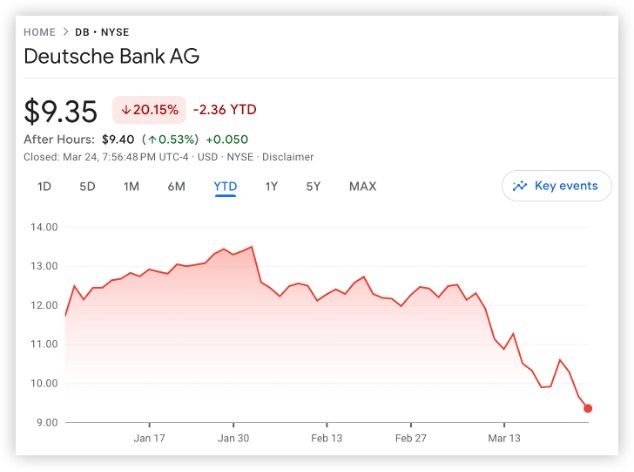Switch to the 6M range tab
This screenshot has width=634, height=472.
pyautogui.click(x=176, y=186)
